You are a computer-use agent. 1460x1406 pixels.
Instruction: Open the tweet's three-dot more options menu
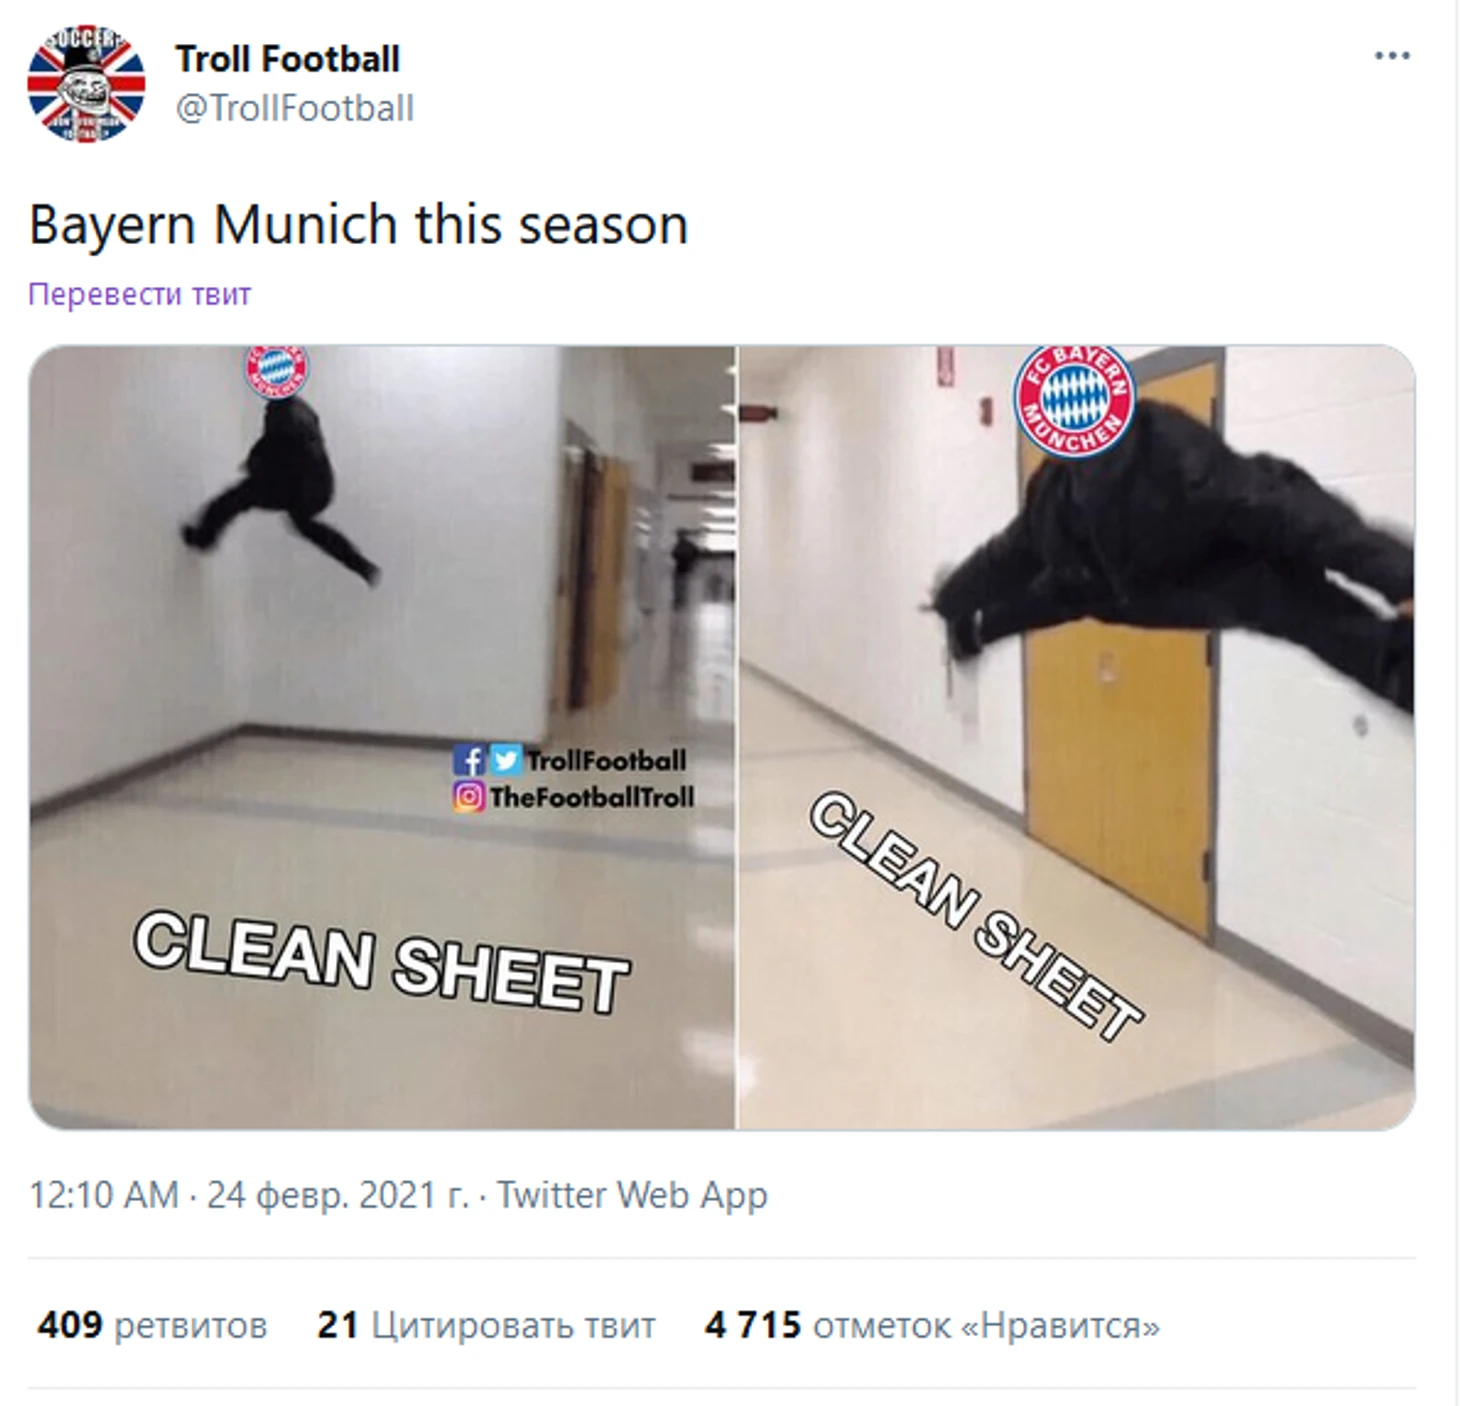coord(1392,56)
